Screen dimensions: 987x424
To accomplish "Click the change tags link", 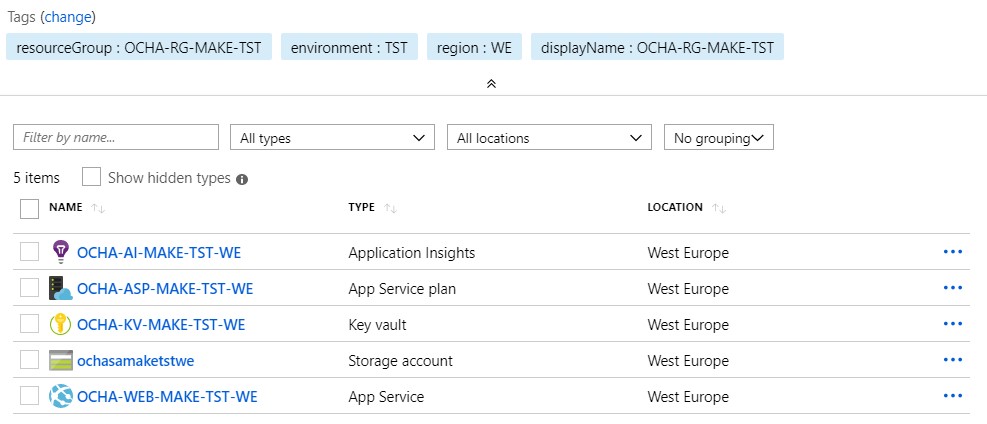I will click(x=68, y=17).
